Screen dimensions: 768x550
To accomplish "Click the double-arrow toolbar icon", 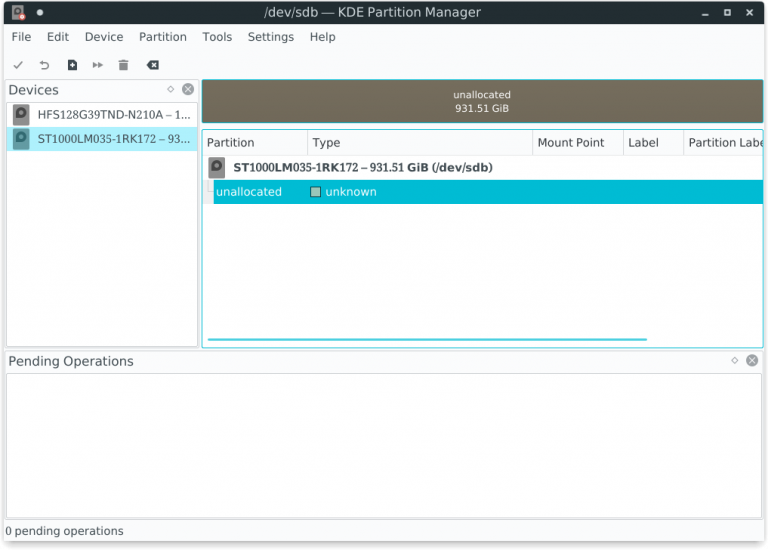I will [x=97, y=65].
